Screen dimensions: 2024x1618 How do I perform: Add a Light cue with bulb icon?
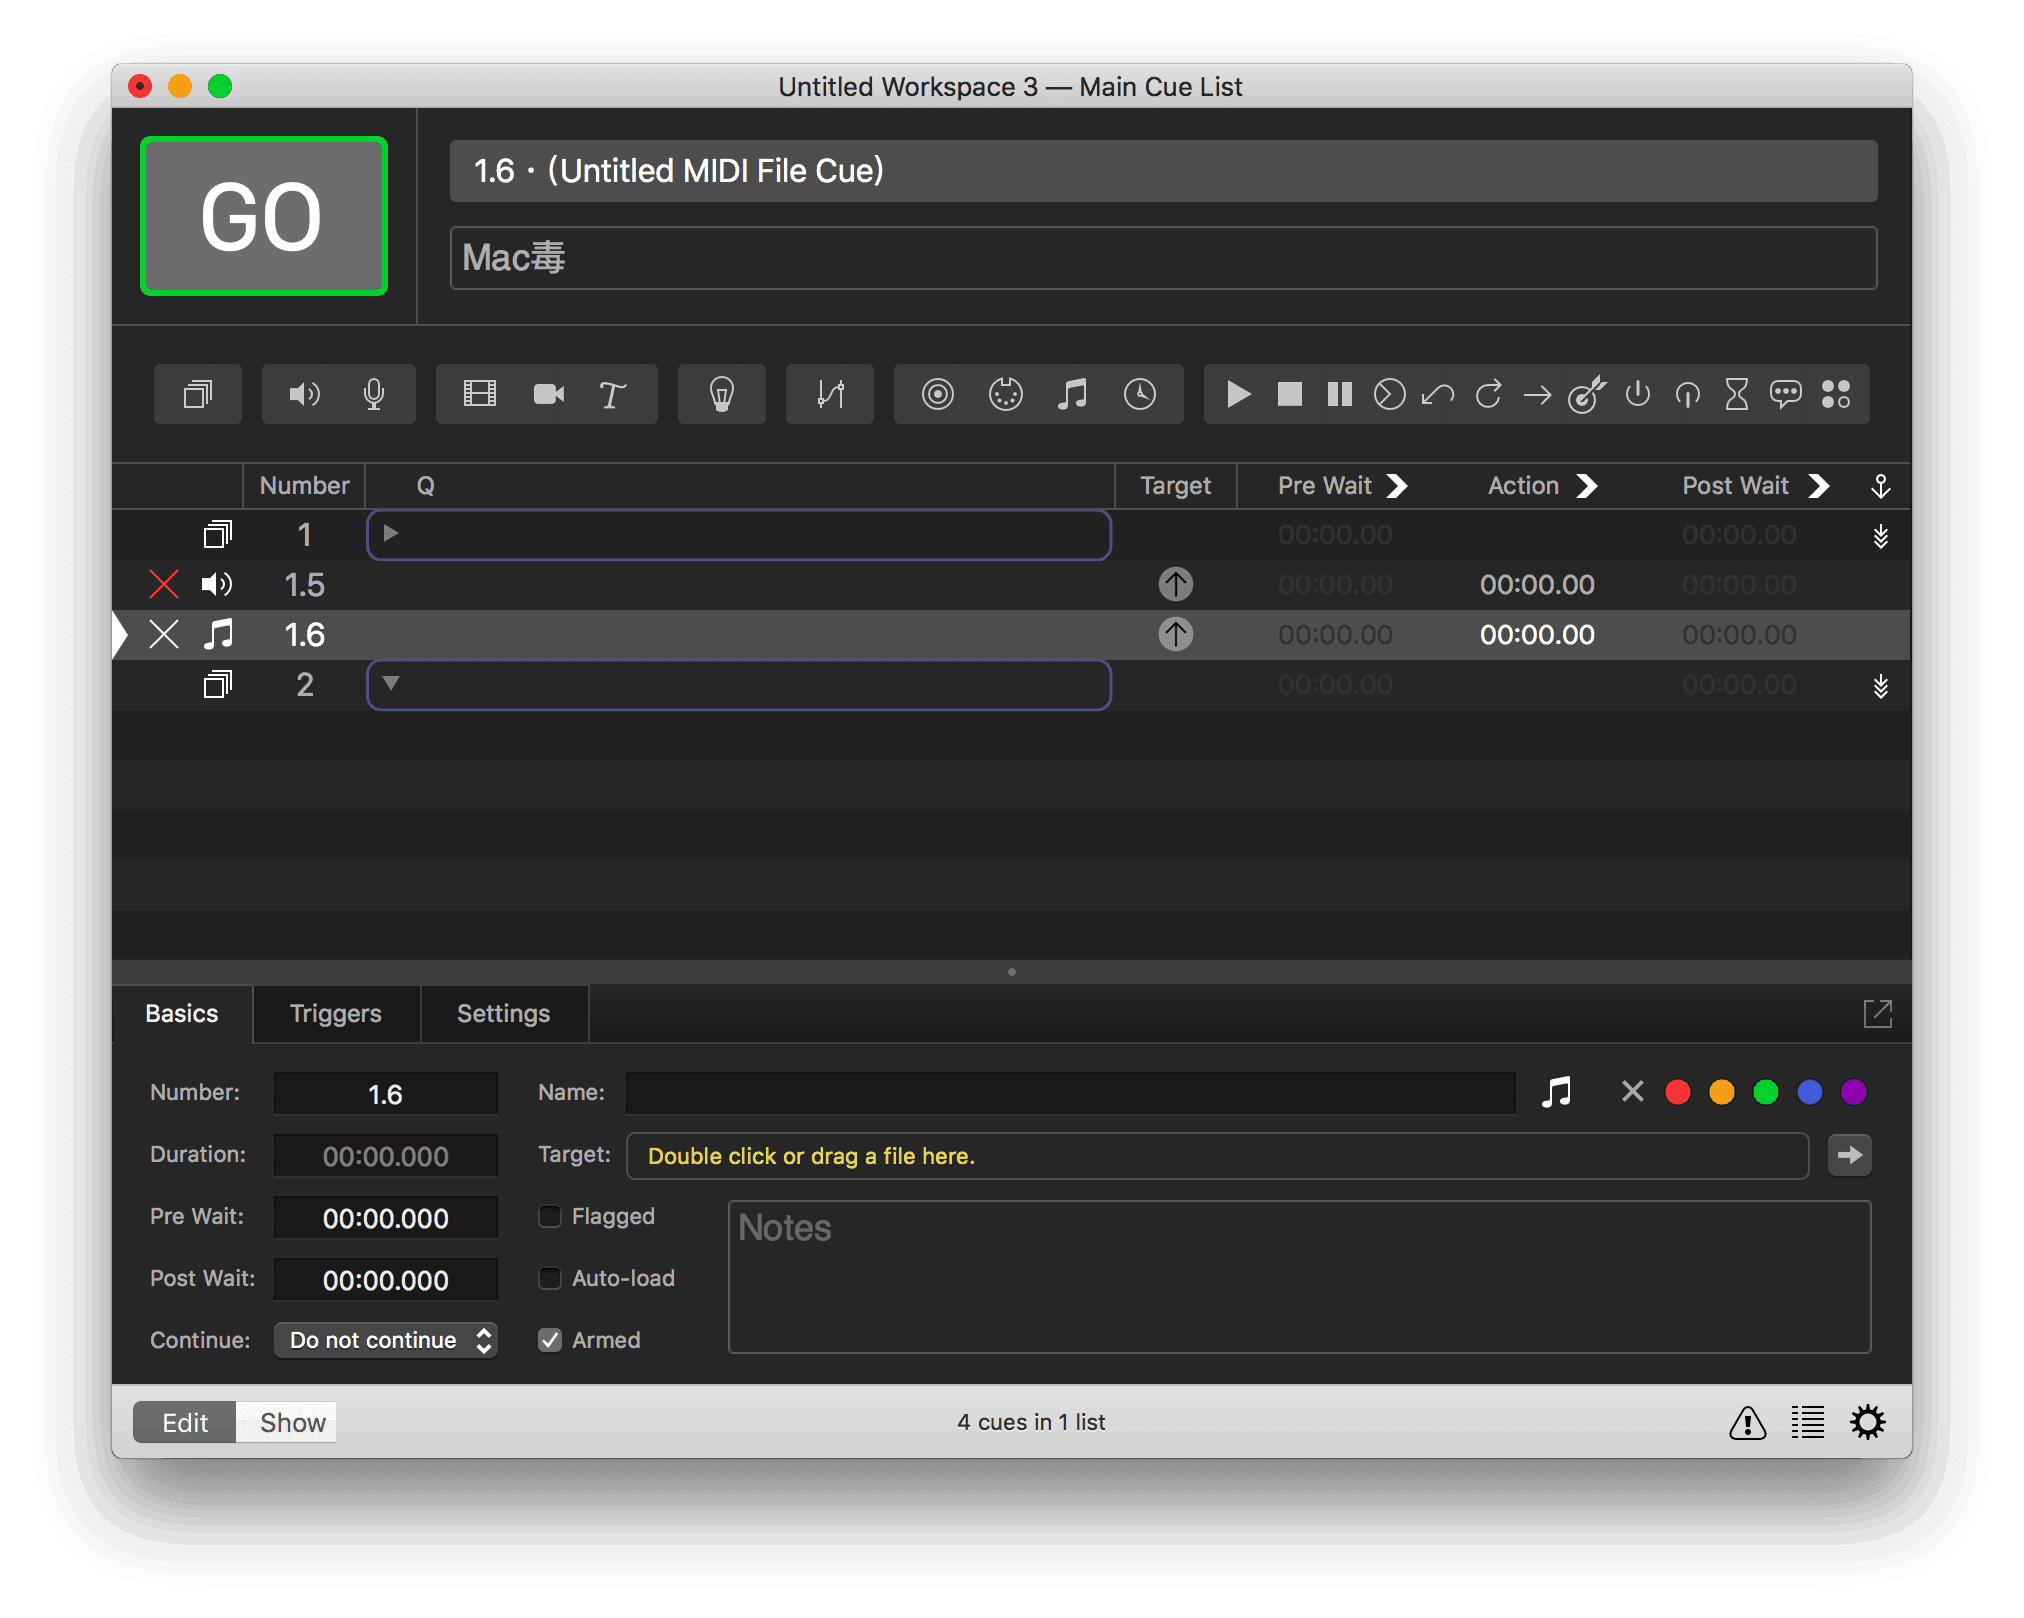coord(721,394)
